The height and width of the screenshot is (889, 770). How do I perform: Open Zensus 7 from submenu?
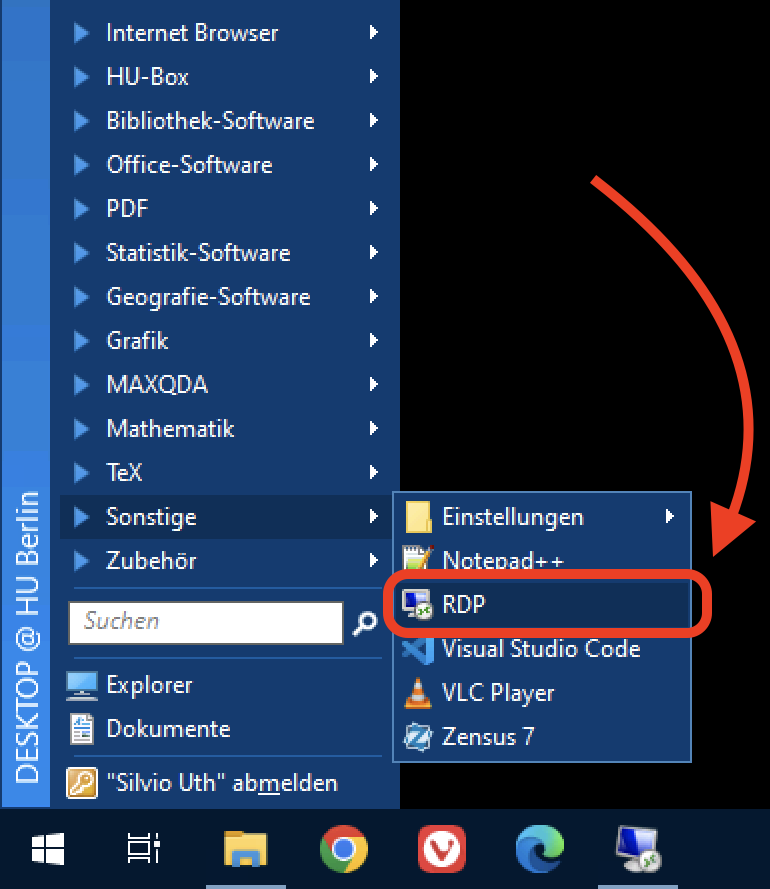(542, 737)
